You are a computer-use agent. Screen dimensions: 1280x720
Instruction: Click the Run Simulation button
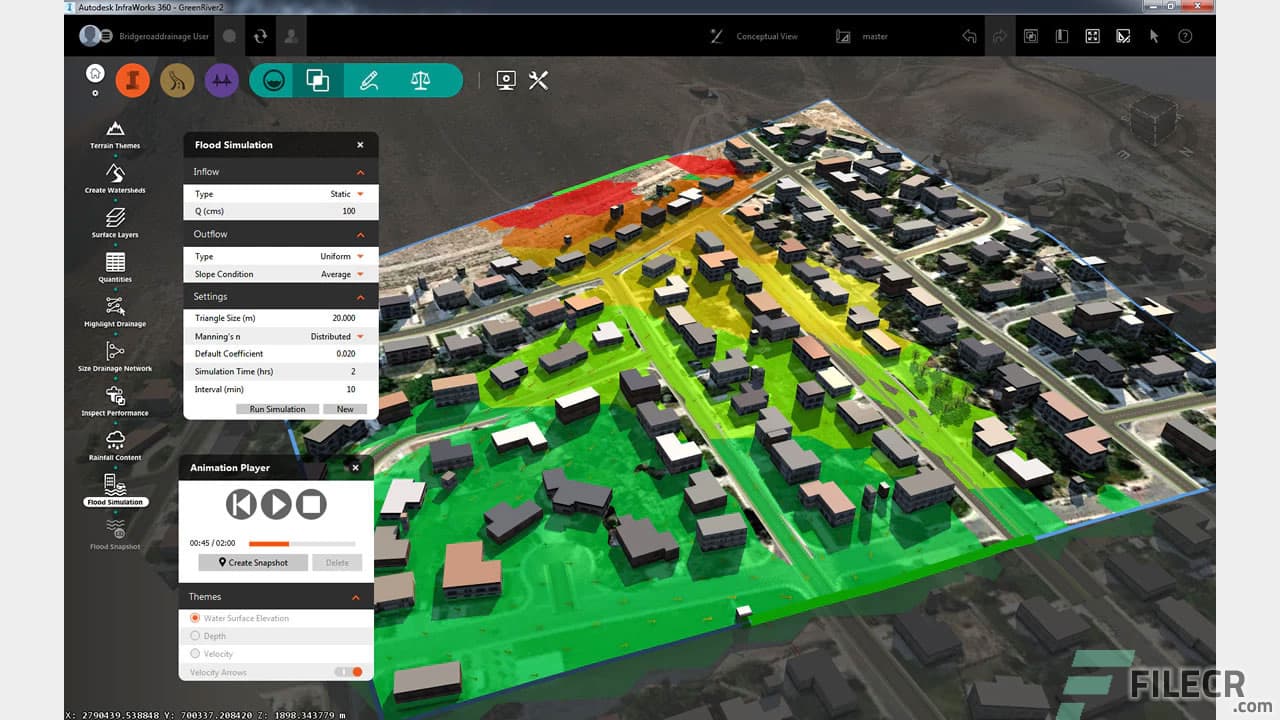point(277,408)
